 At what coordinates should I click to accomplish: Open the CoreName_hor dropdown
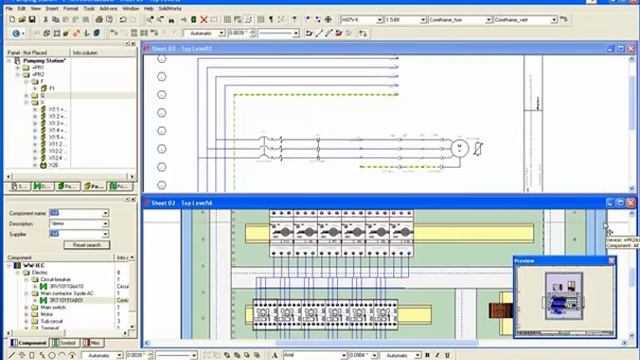tap(488, 20)
